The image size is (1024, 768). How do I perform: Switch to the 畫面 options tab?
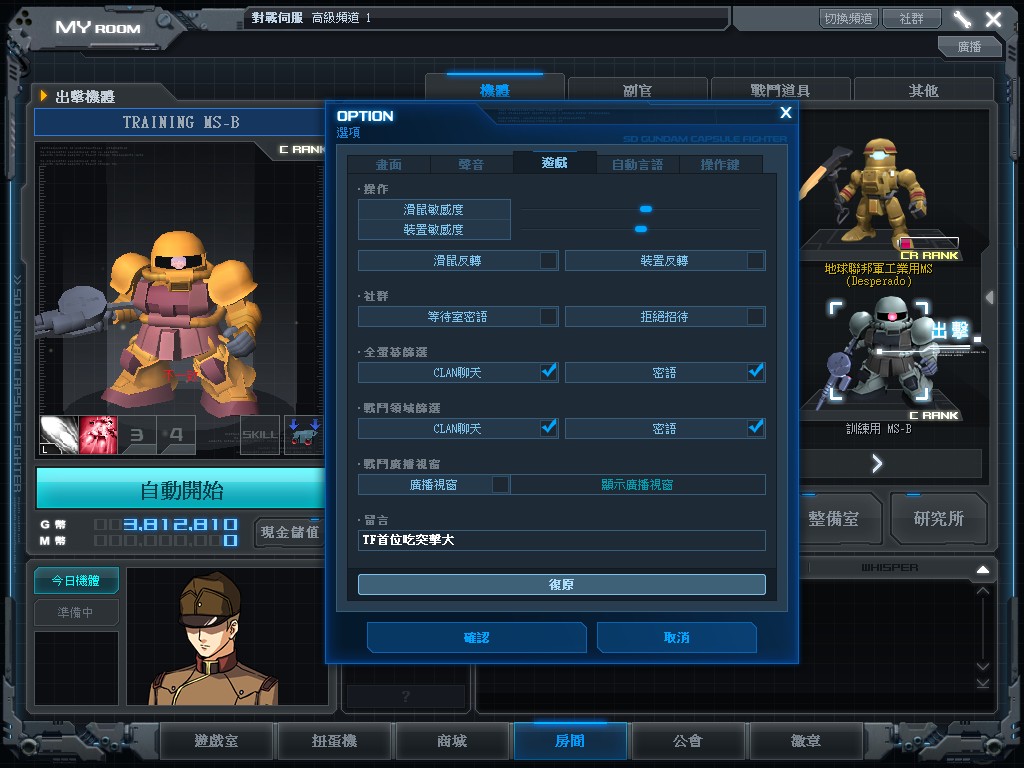[389, 165]
